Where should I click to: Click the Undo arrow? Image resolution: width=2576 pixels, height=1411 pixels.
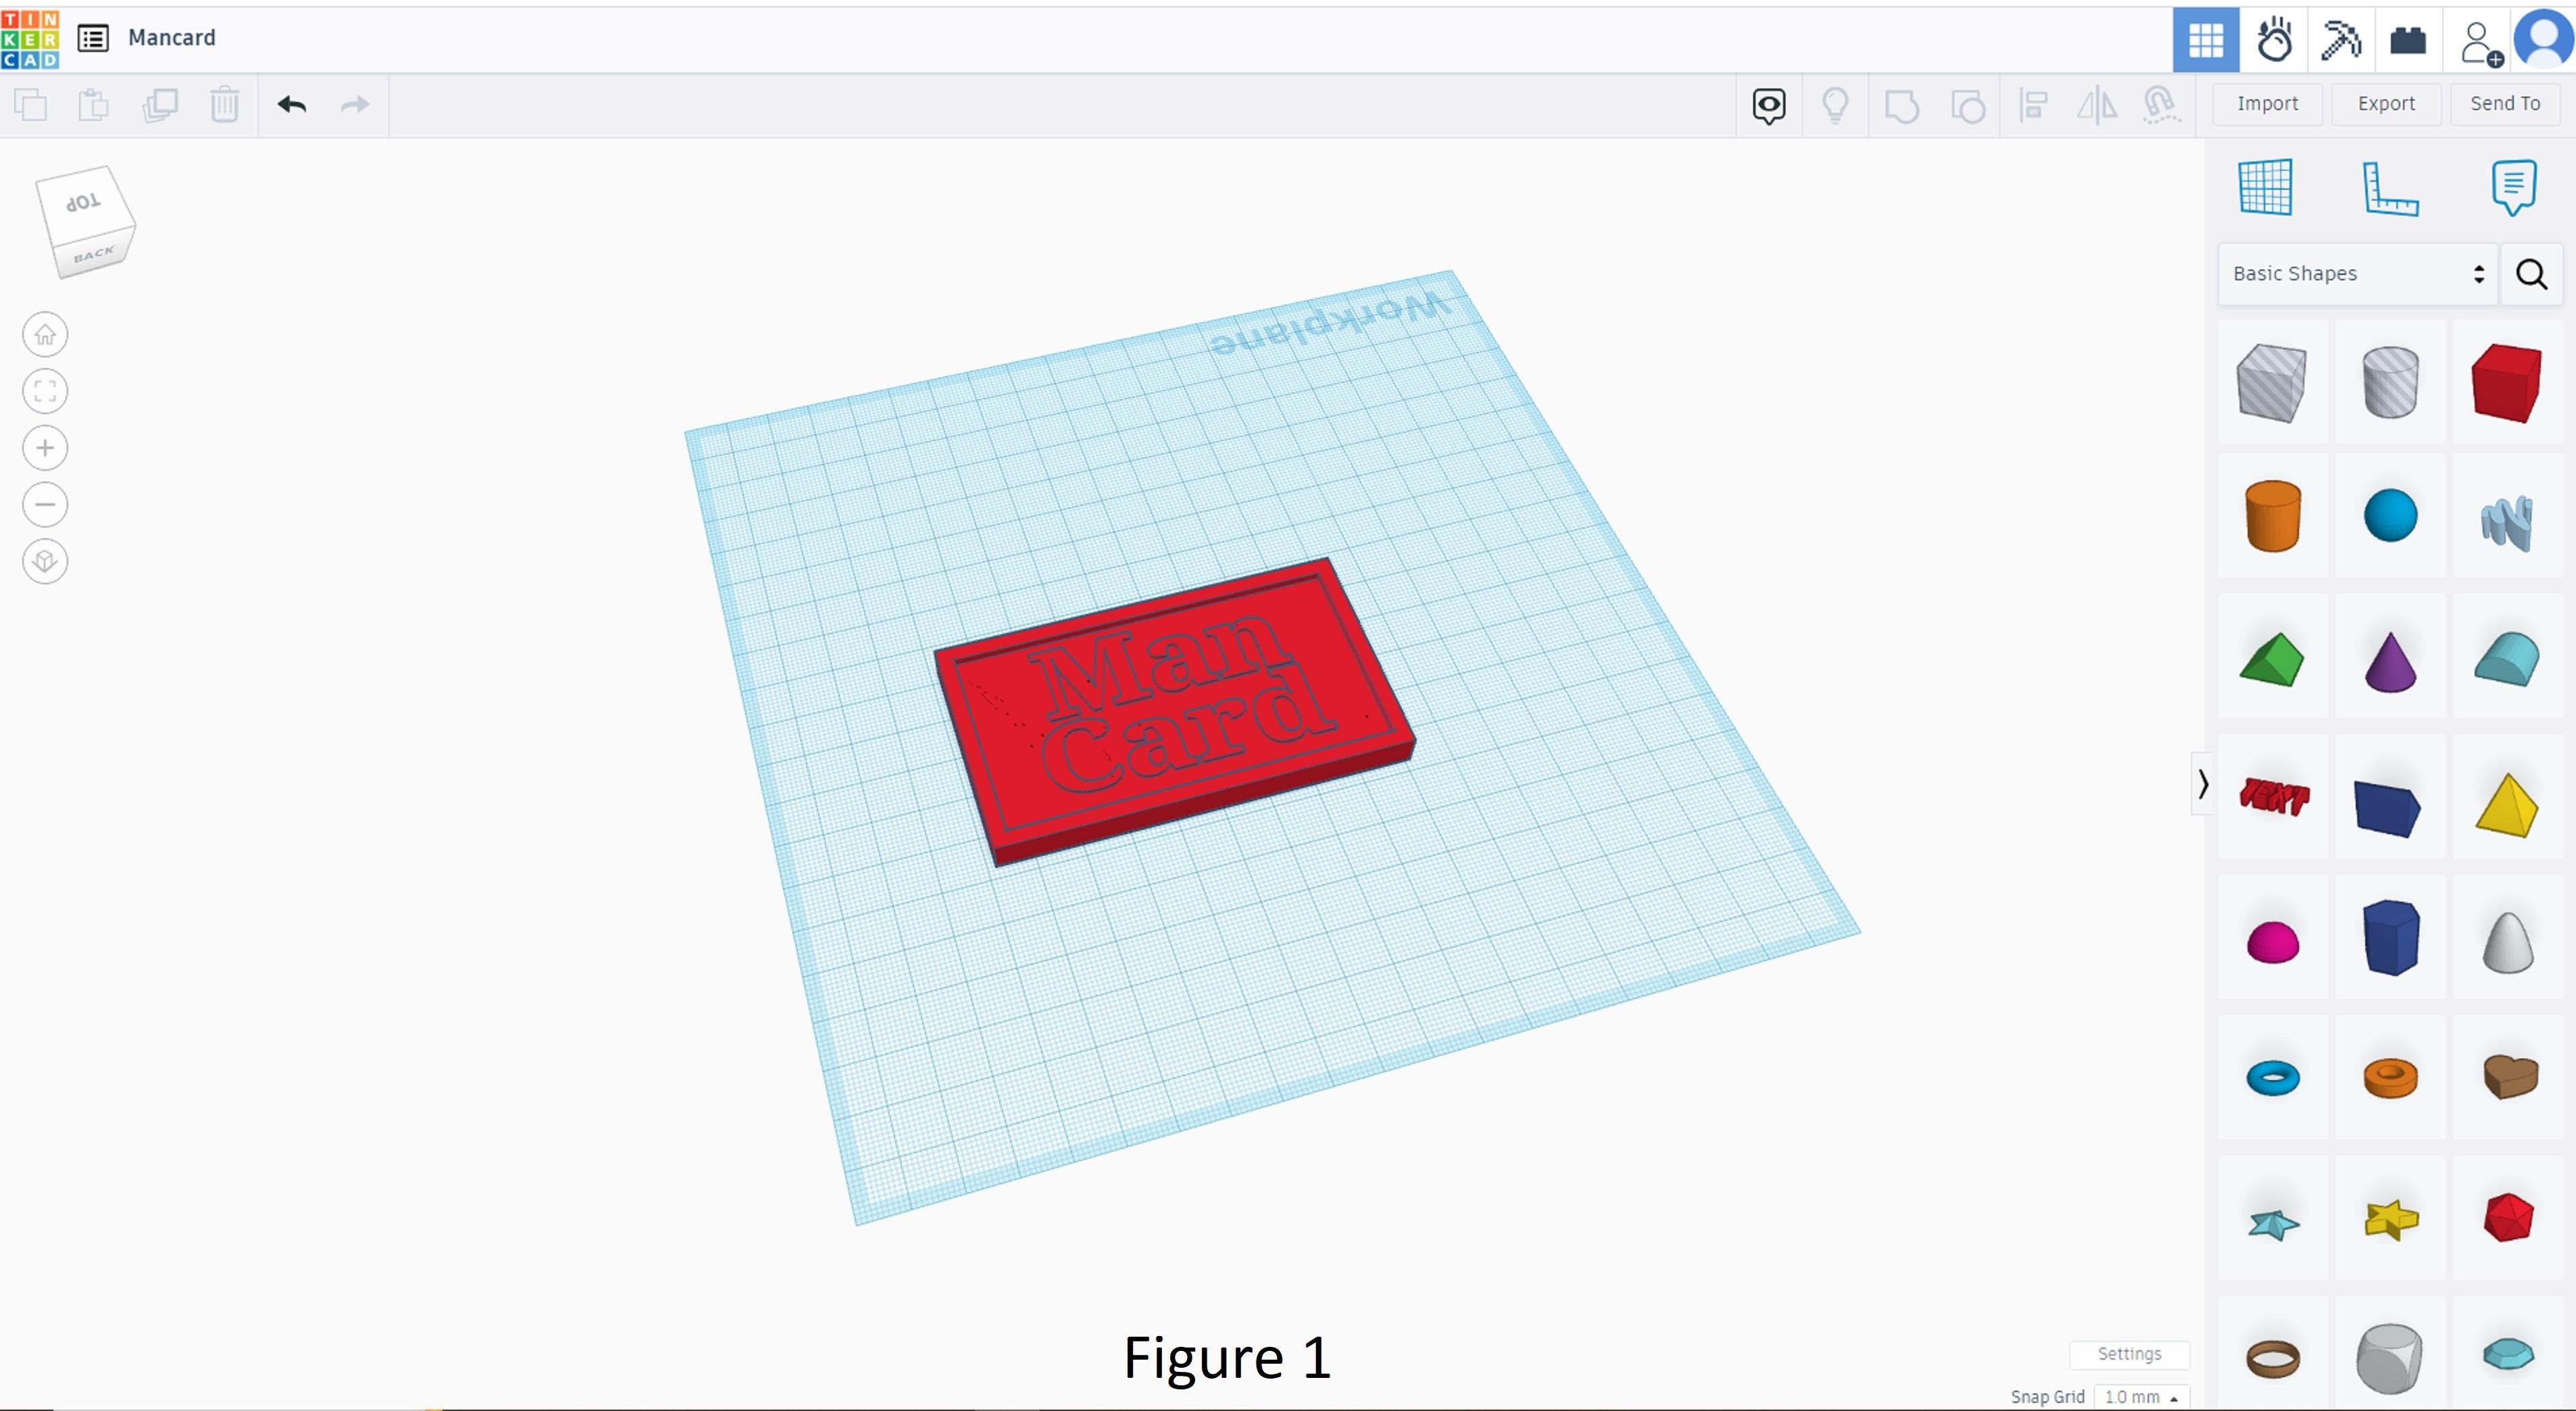pyautogui.click(x=292, y=105)
